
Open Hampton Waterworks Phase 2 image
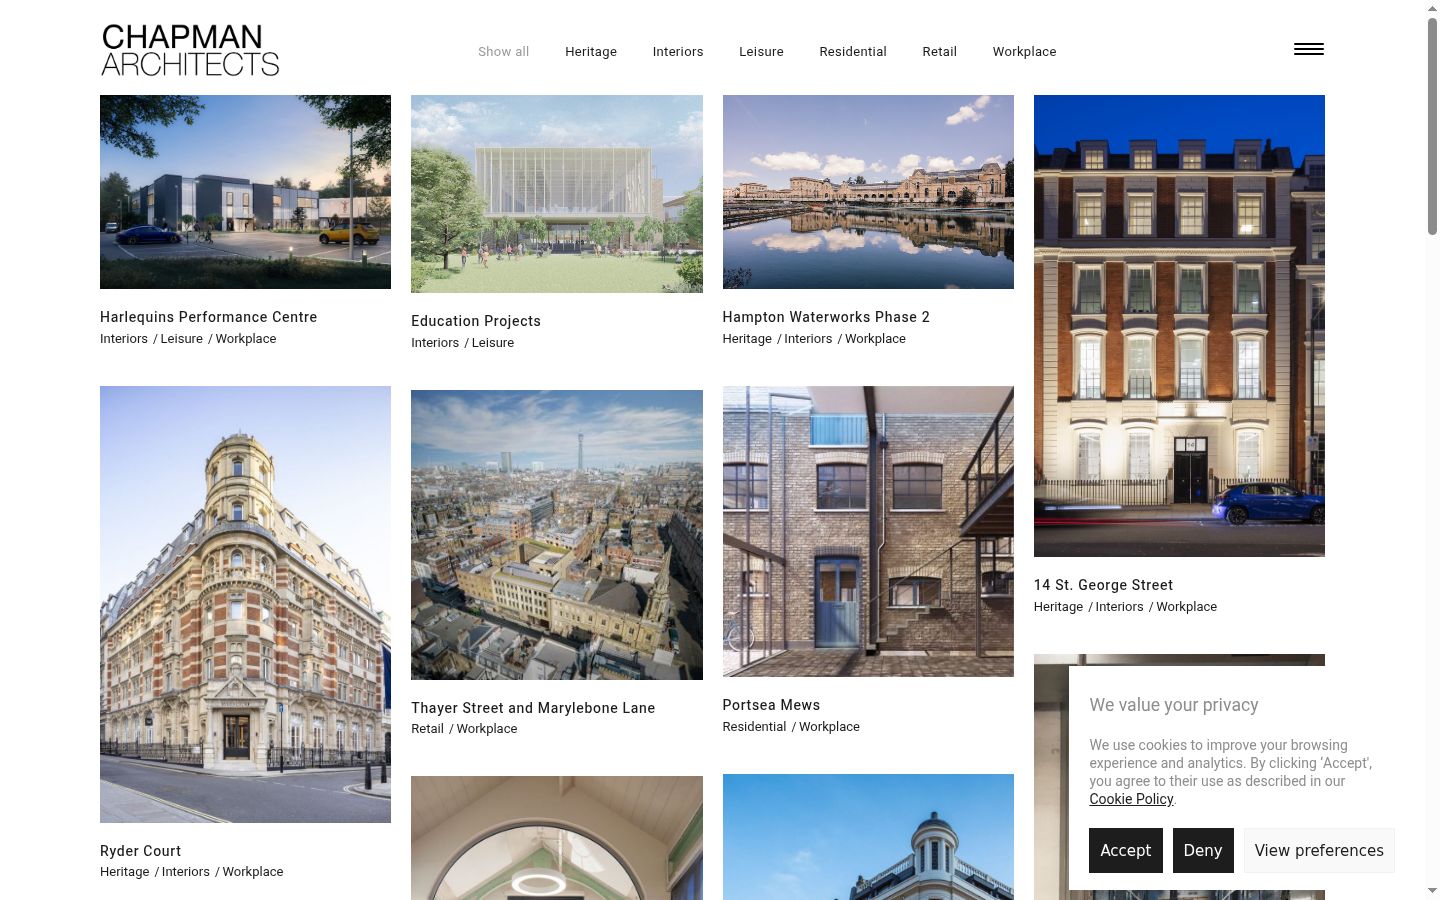(868, 192)
